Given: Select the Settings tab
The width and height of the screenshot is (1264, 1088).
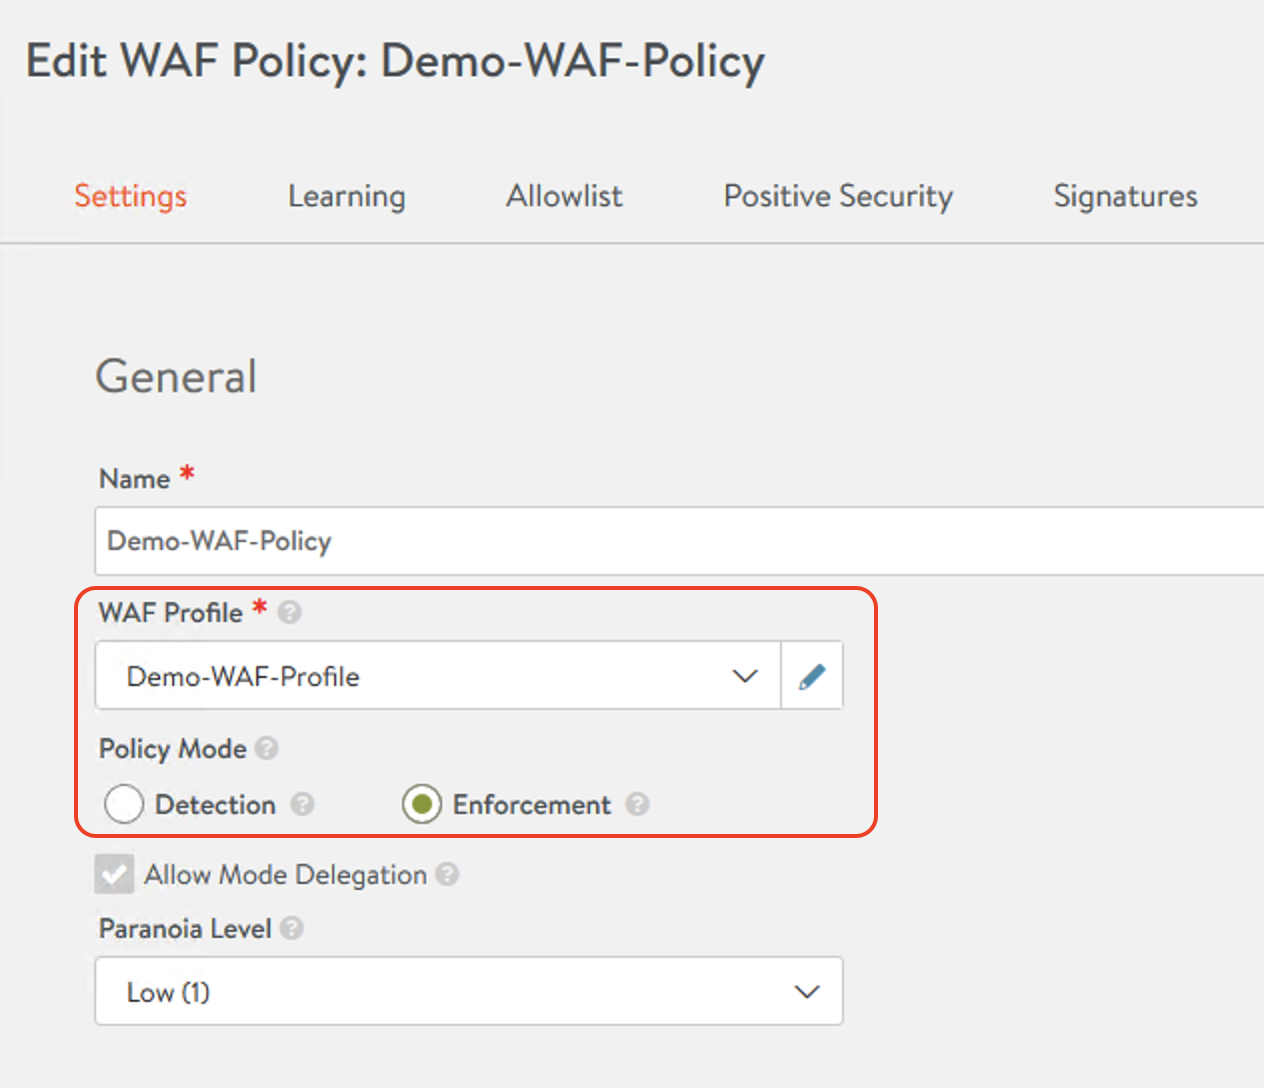Looking at the screenshot, I should click(130, 196).
